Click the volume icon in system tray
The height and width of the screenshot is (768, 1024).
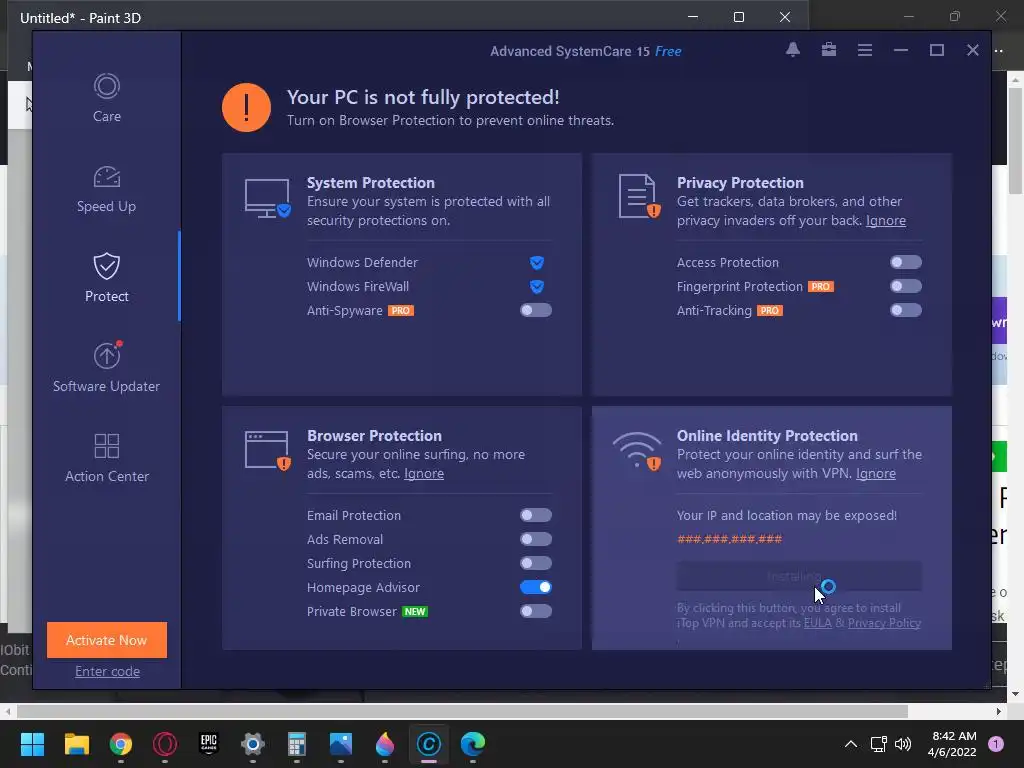[x=903, y=744]
